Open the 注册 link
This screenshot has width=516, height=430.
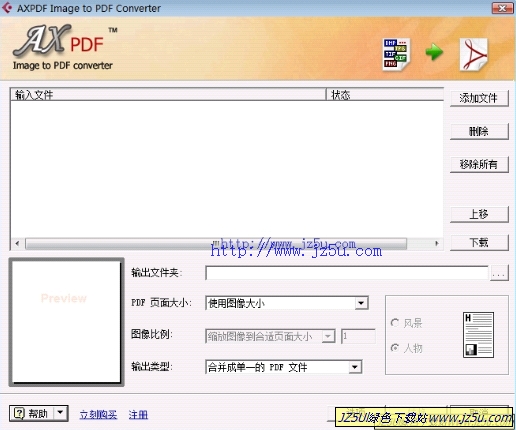point(138,415)
